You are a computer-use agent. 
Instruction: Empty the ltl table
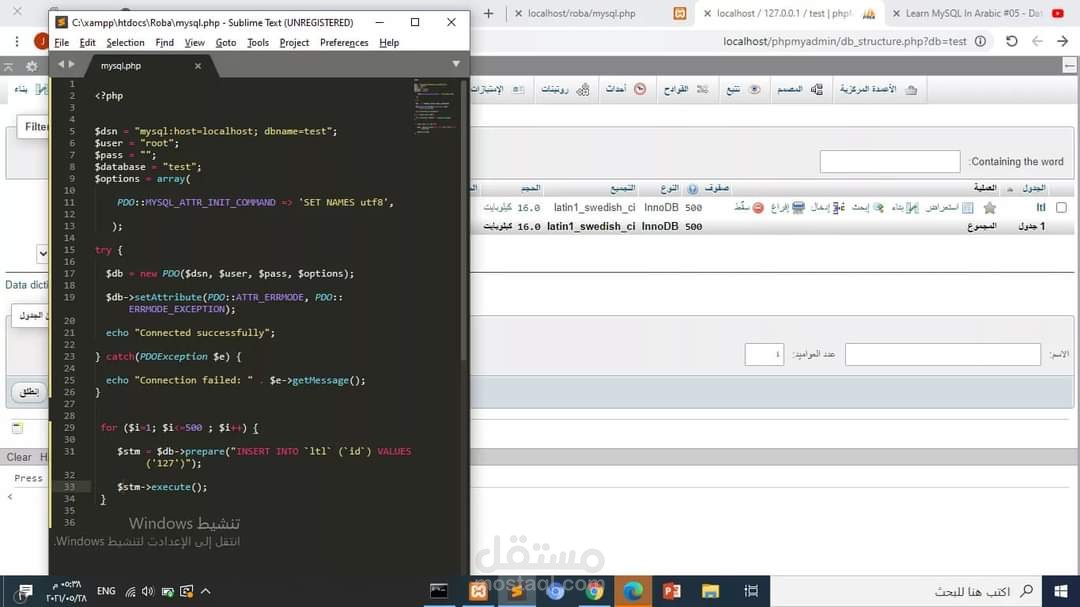tap(788, 207)
